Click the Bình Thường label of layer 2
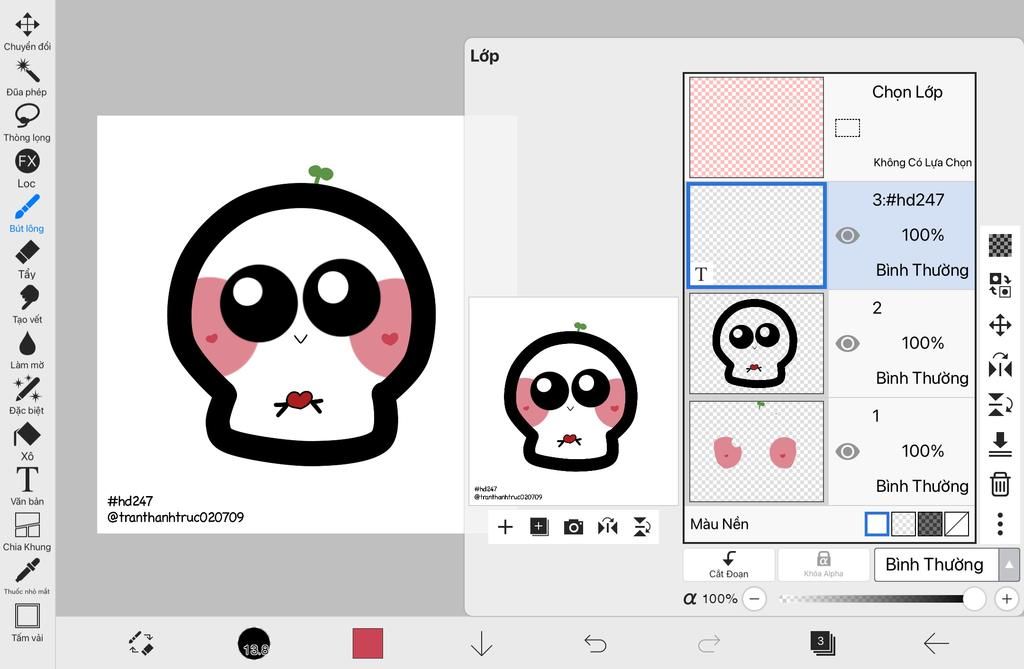Viewport: 1024px width, 669px height. tap(922, 378)
